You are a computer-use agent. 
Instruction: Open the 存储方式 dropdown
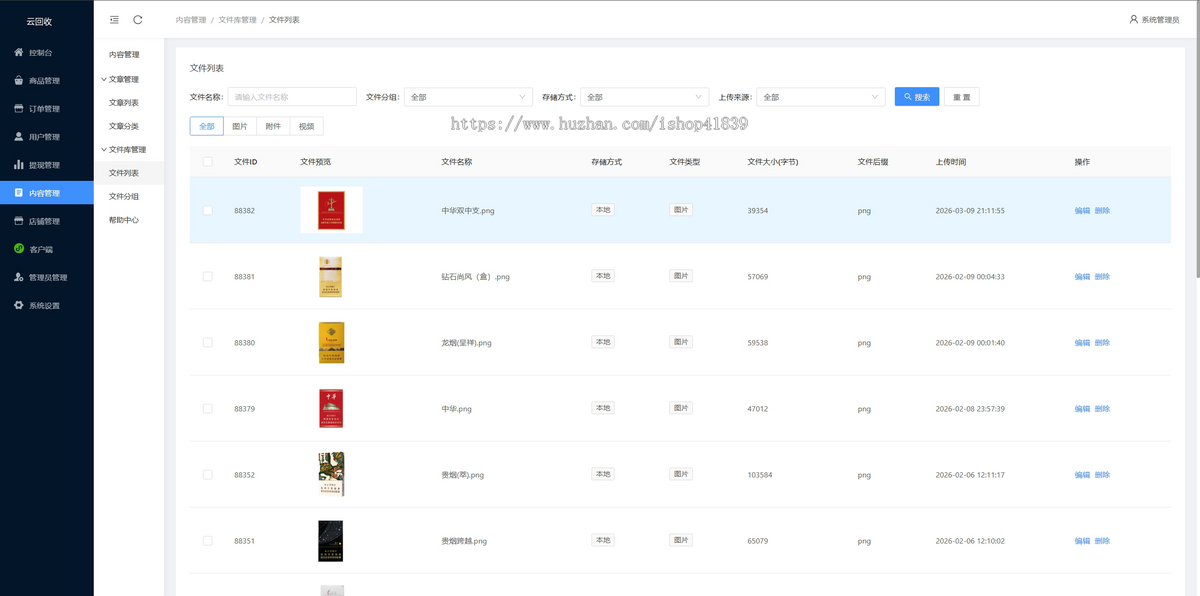tap(645, 97)
